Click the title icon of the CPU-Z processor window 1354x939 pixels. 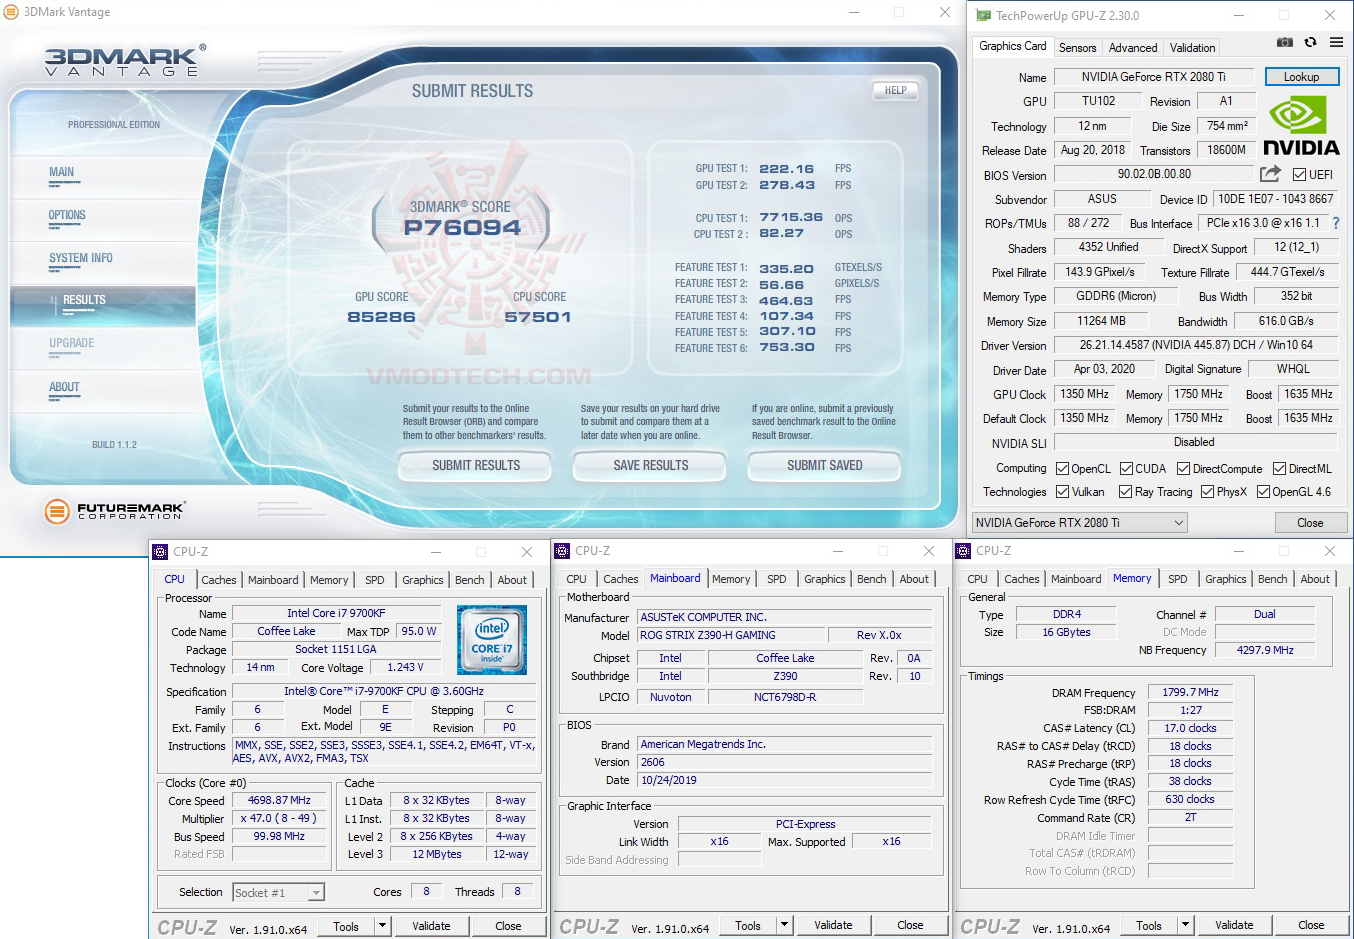click(x=160, y=552)
